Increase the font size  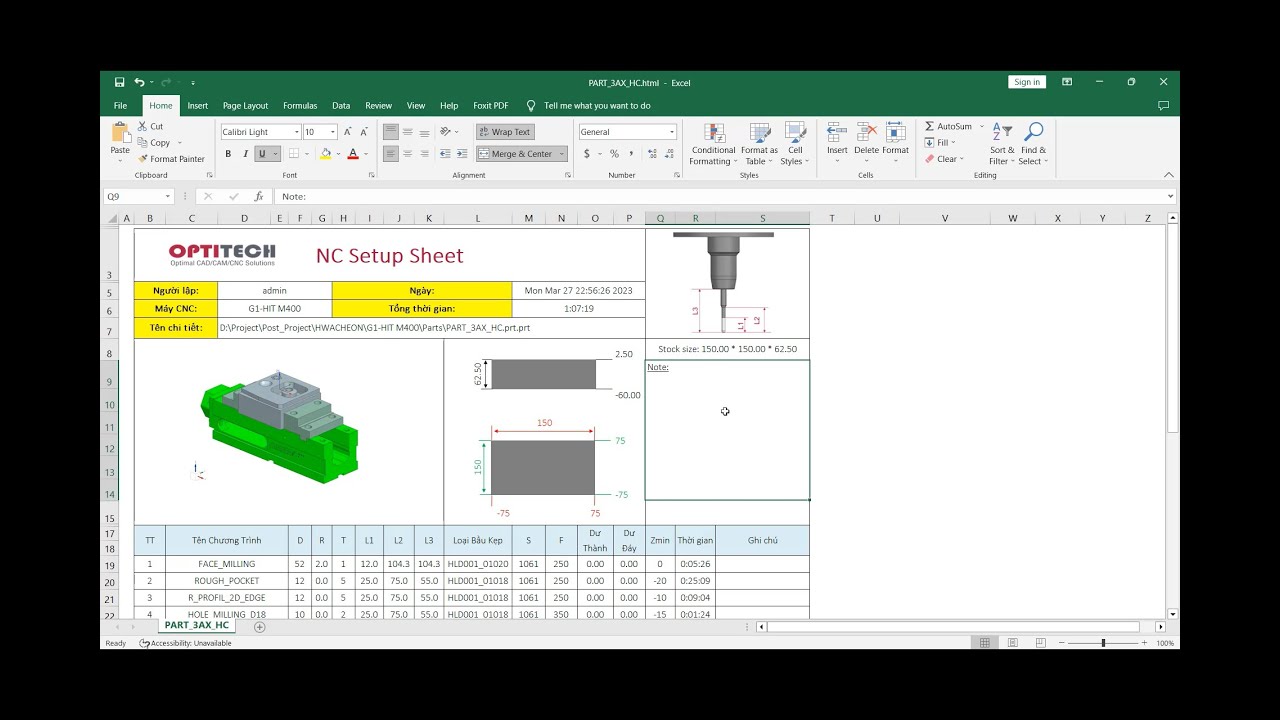347,132
